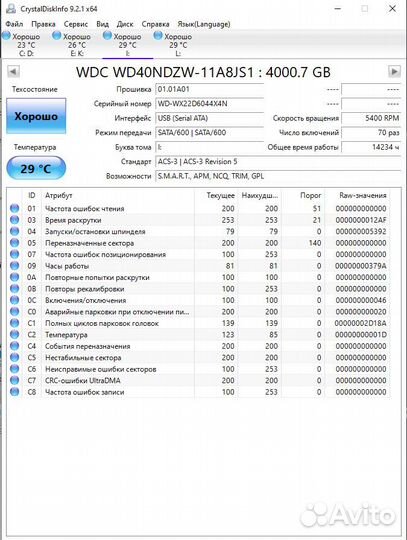Click status icon for attribute 05
The height and width of the screenshot is (540, 407).
[14, 243]
